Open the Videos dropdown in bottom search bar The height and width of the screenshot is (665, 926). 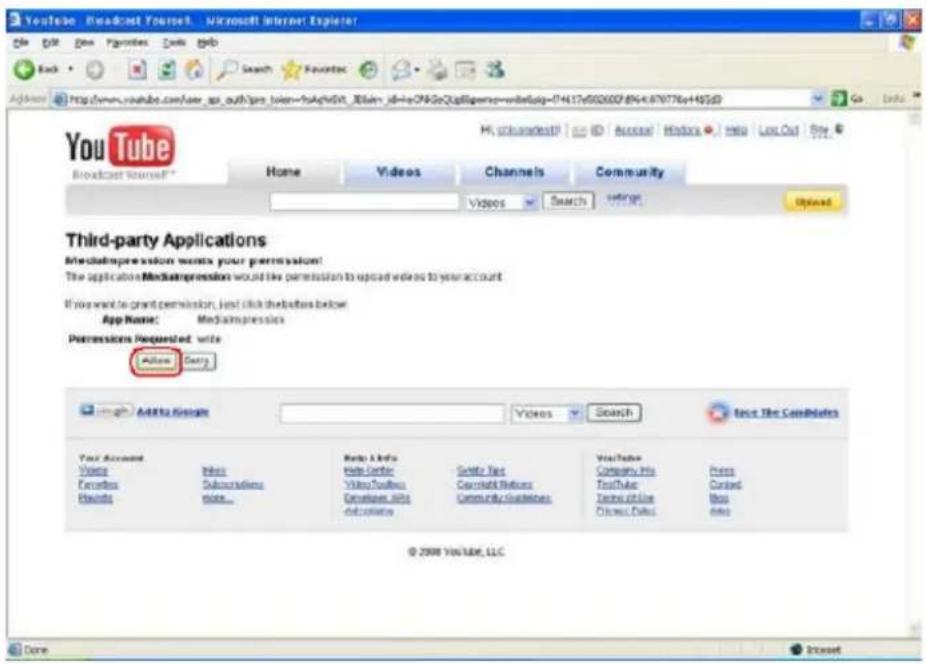[547, 413]
